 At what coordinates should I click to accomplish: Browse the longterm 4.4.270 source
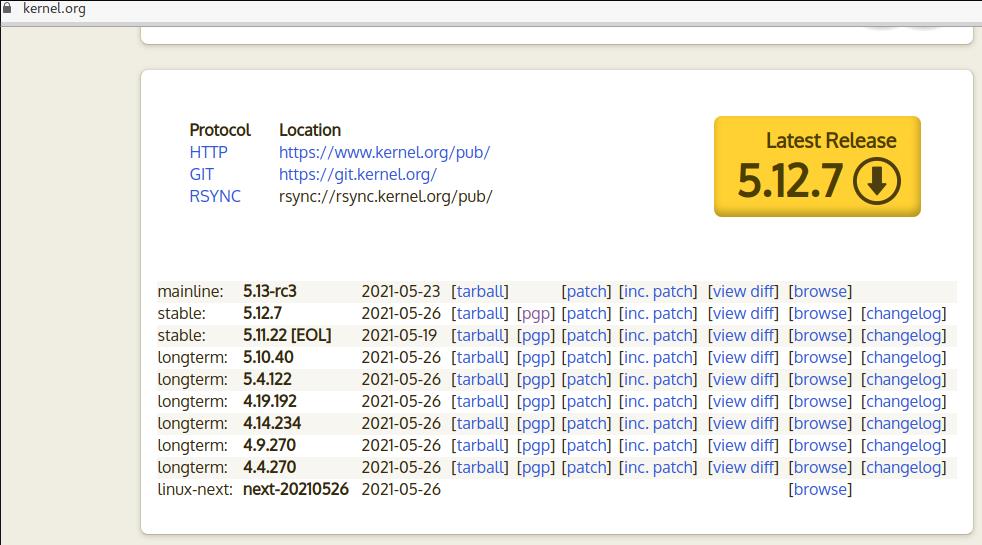click(x=820, y=467)
